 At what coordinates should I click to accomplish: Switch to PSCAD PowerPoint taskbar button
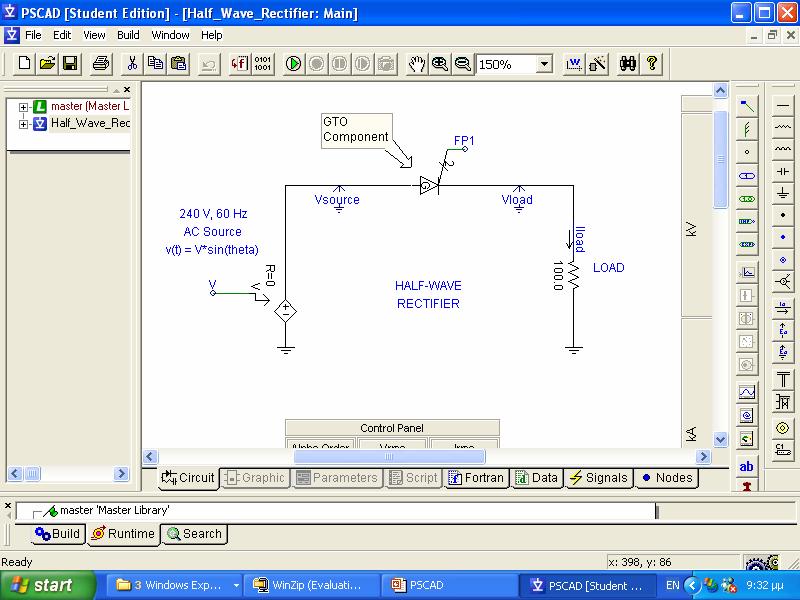click(448, 585)
